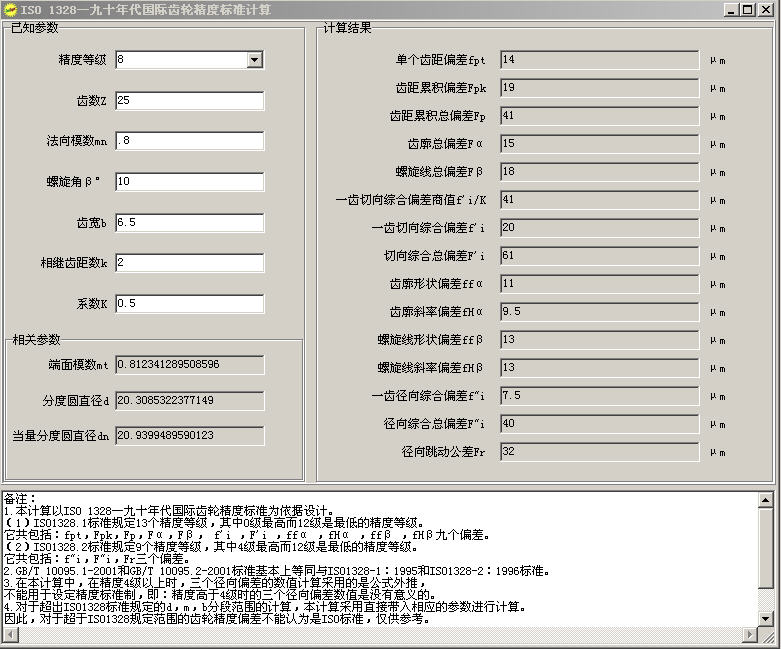Image resolution: width=781 pixels, height=649 pixels.
Task: Maximize the ISO 1328 window
Action: click(x=747, y=9)
